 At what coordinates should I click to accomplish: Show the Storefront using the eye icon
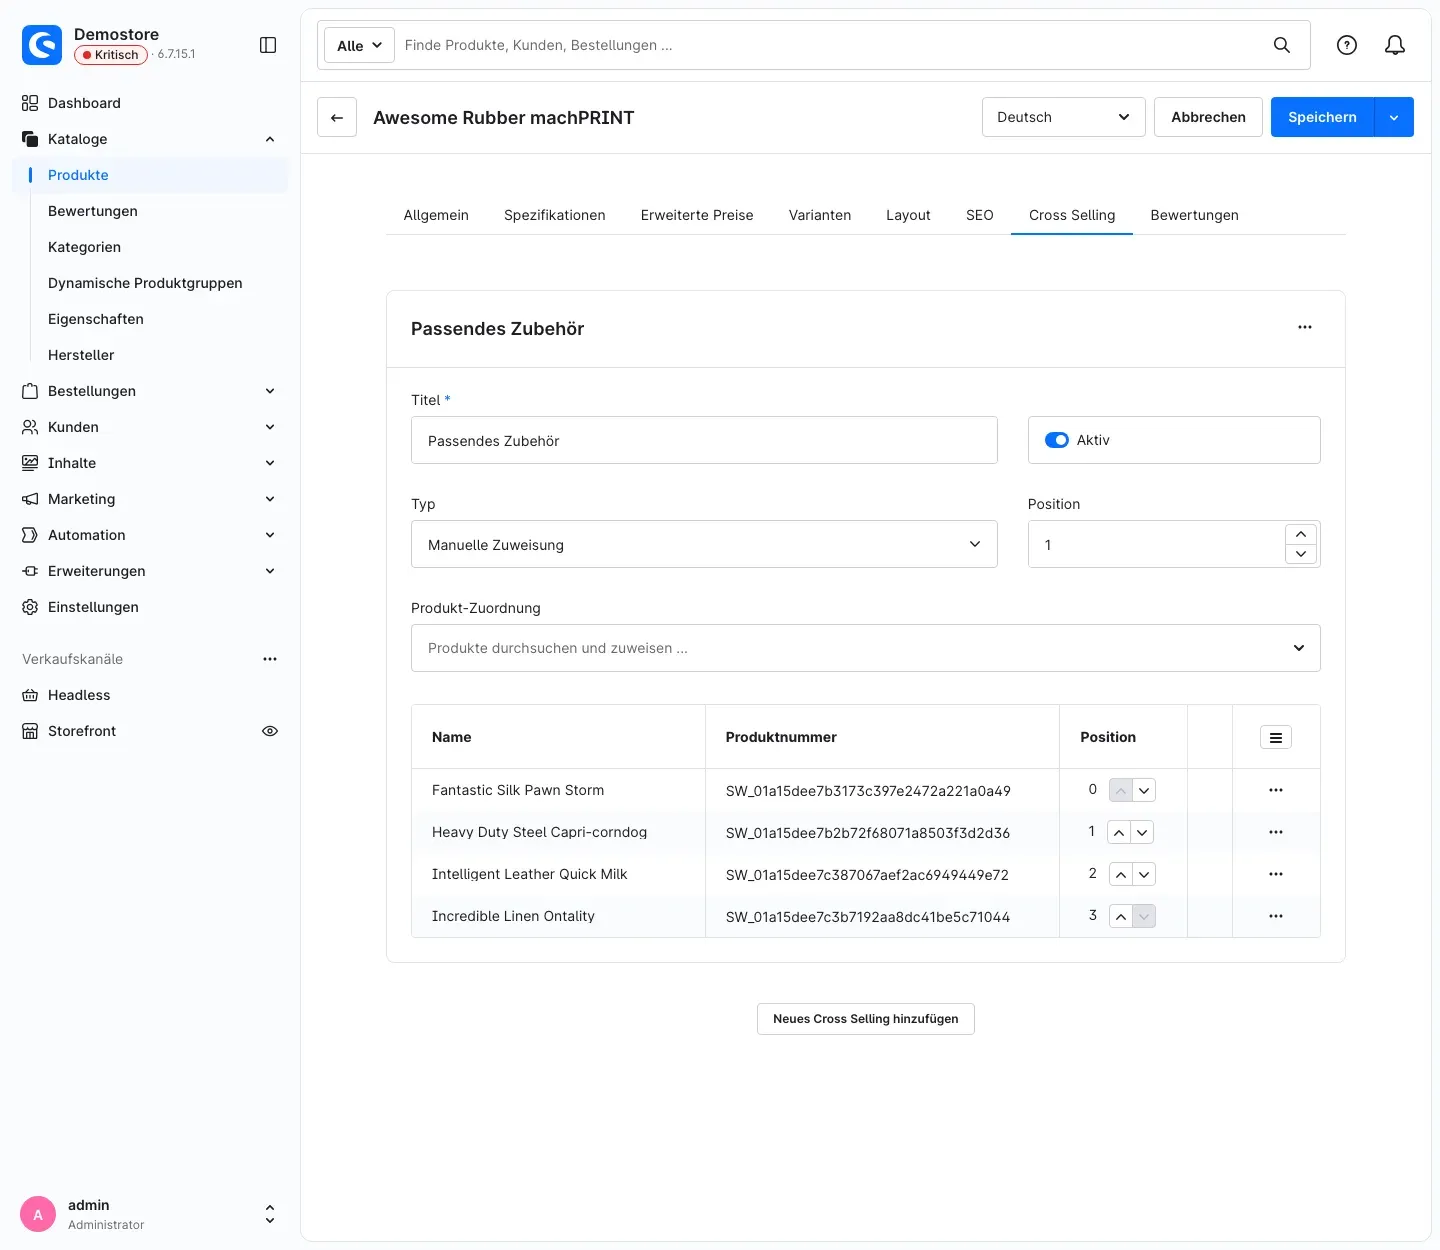[270, 731]
